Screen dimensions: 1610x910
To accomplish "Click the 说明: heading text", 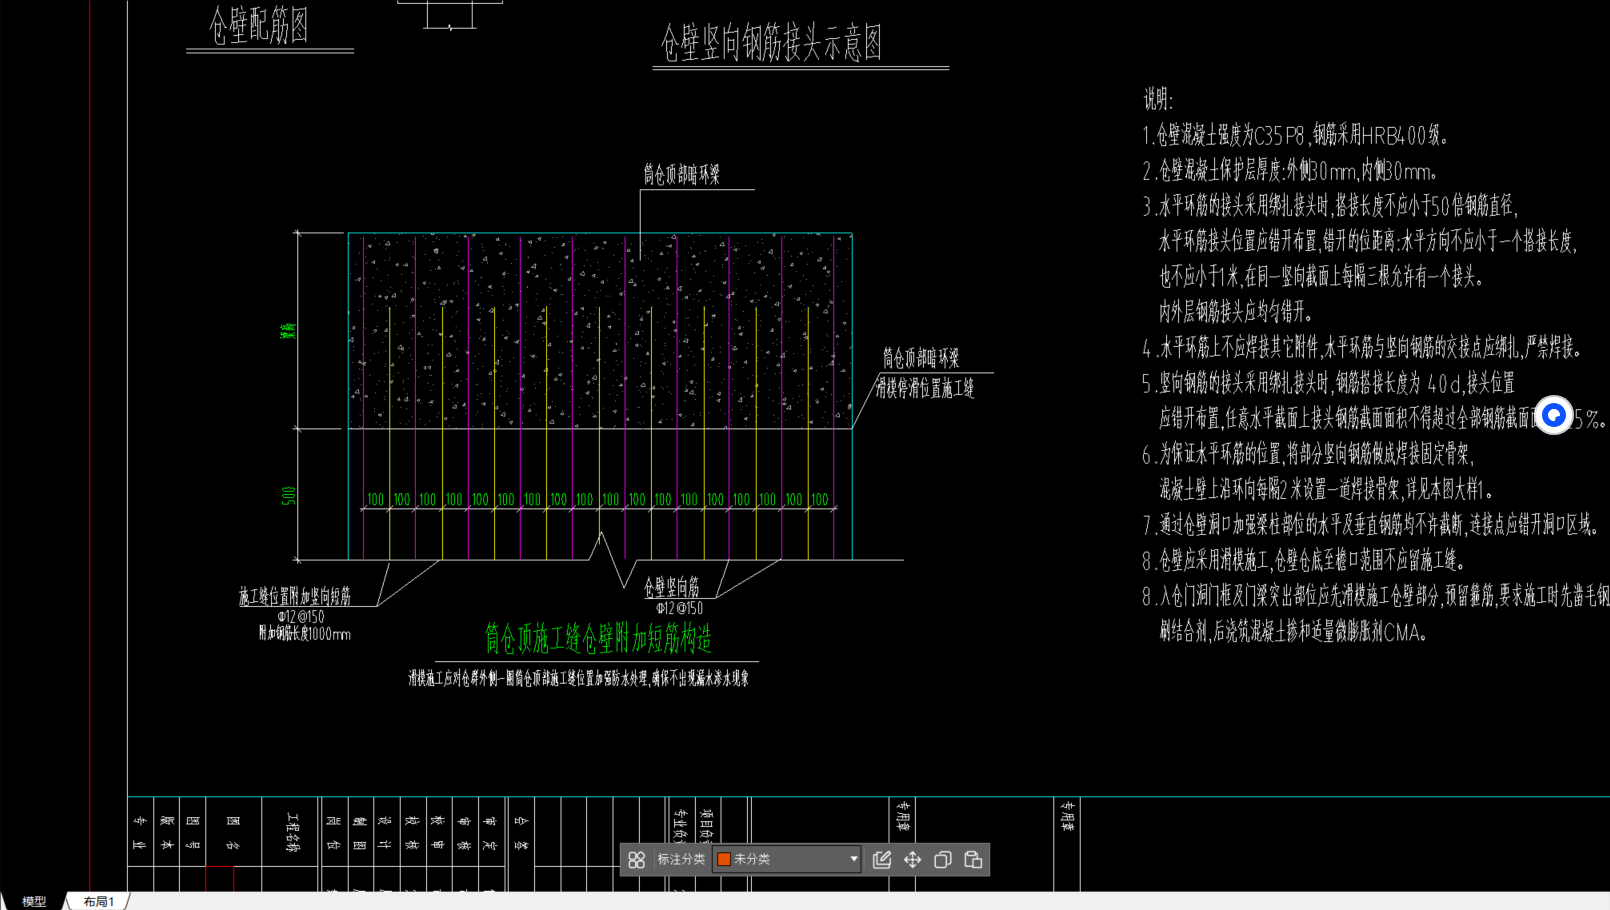I will (1158, 99).
